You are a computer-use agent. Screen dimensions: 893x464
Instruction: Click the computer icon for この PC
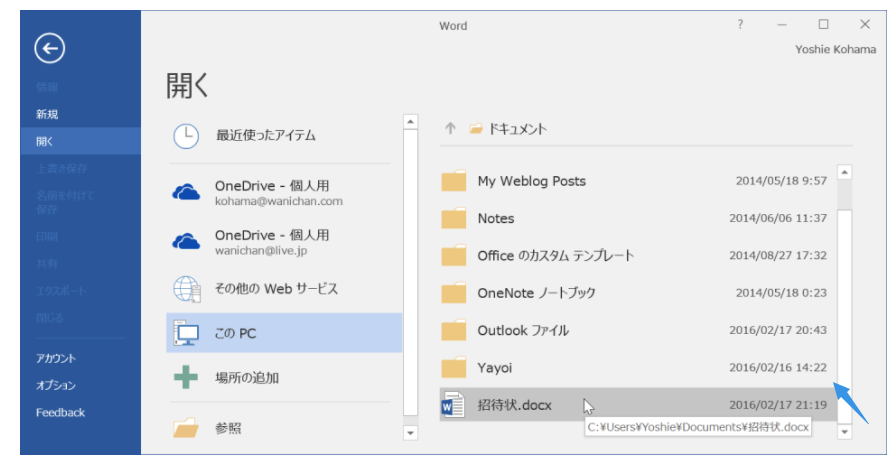(187, 333)
